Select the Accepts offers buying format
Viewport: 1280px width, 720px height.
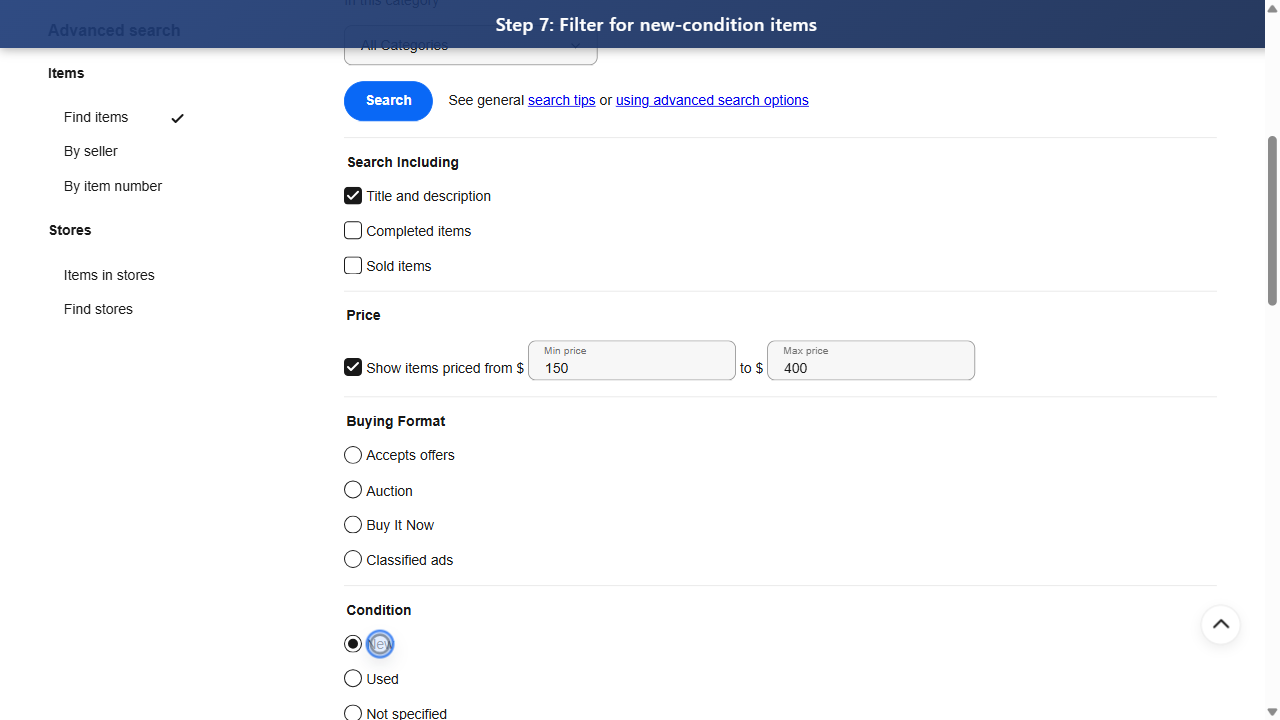(352, 454)
